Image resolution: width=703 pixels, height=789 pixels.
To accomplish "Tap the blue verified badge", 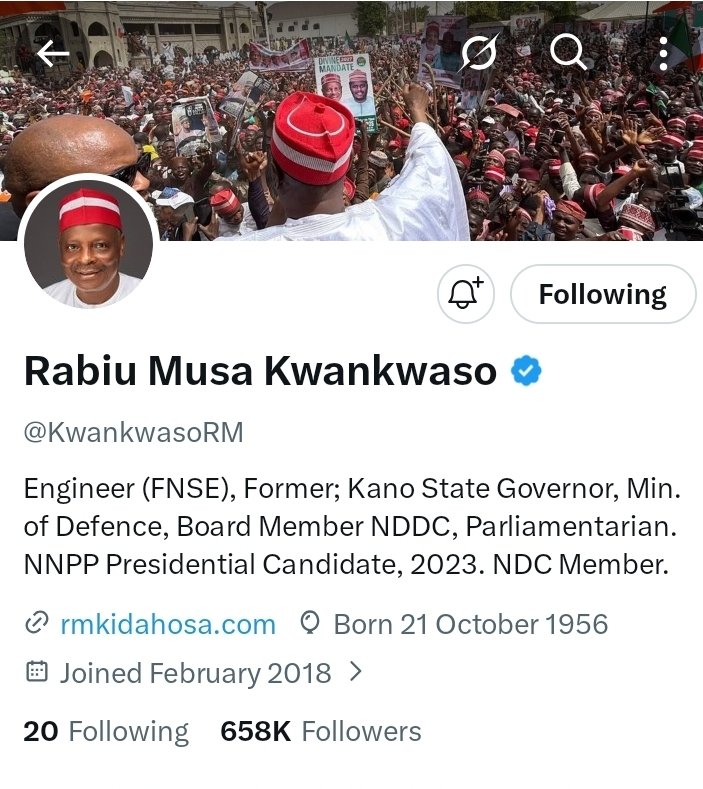I will (526, 371).
